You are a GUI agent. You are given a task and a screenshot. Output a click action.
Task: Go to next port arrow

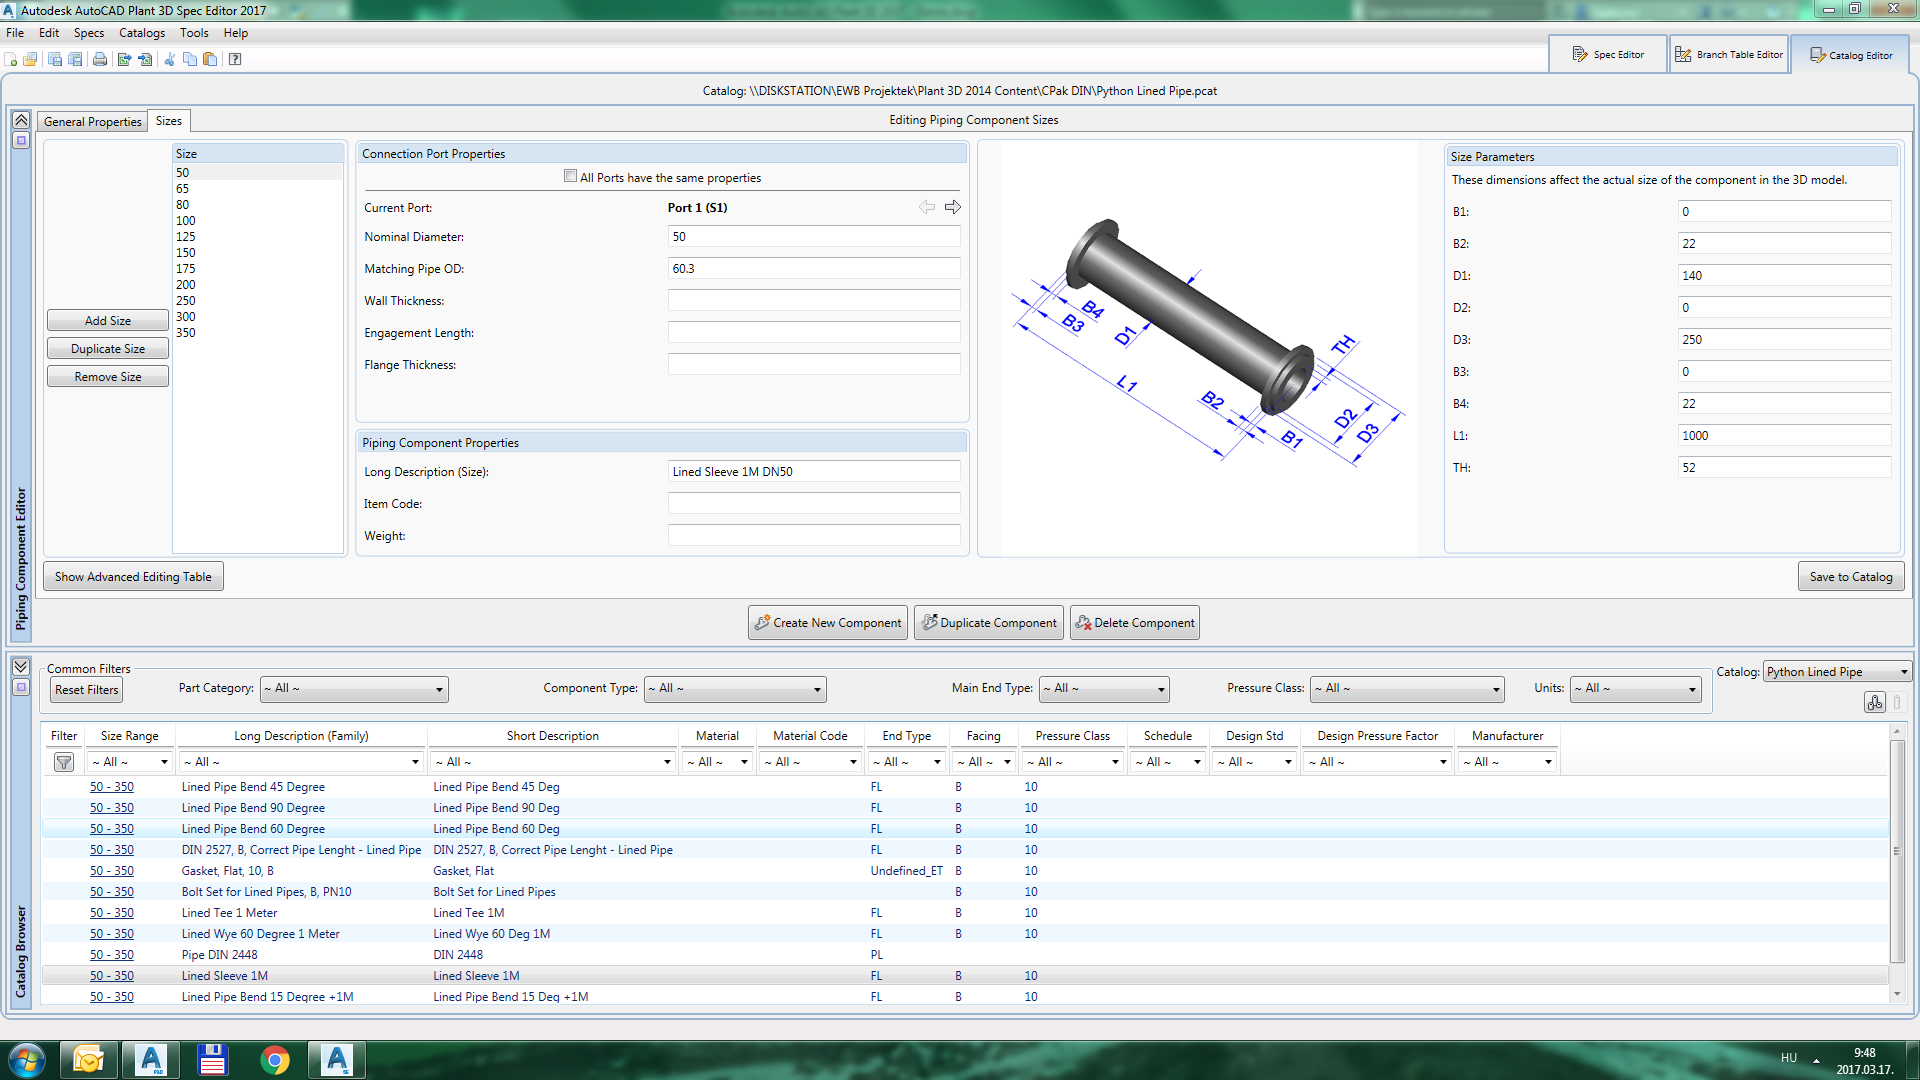(x=952, y=207)
